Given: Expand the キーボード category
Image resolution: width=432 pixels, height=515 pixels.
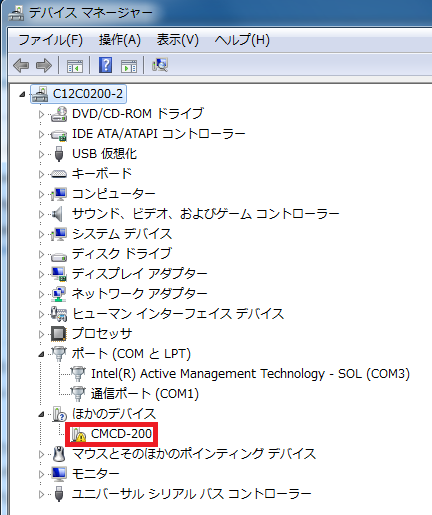Looking at the screenshot, I should pyautogui.click(x=41, y=174).
